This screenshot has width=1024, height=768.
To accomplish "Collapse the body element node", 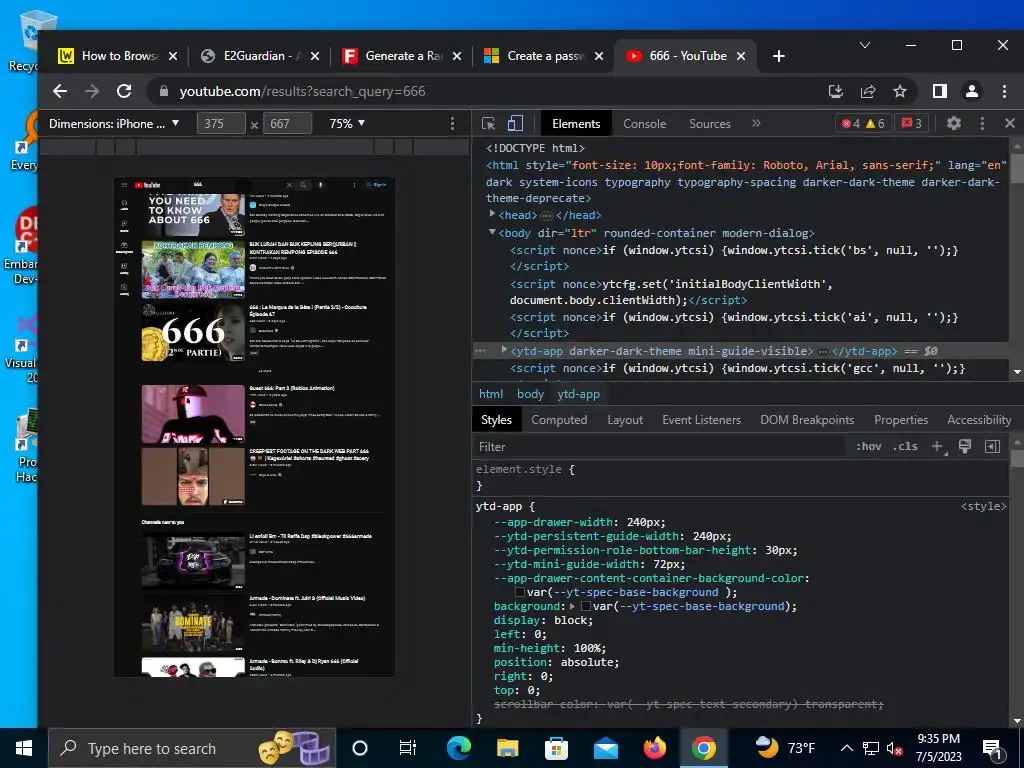I will [x=492, y=232].
